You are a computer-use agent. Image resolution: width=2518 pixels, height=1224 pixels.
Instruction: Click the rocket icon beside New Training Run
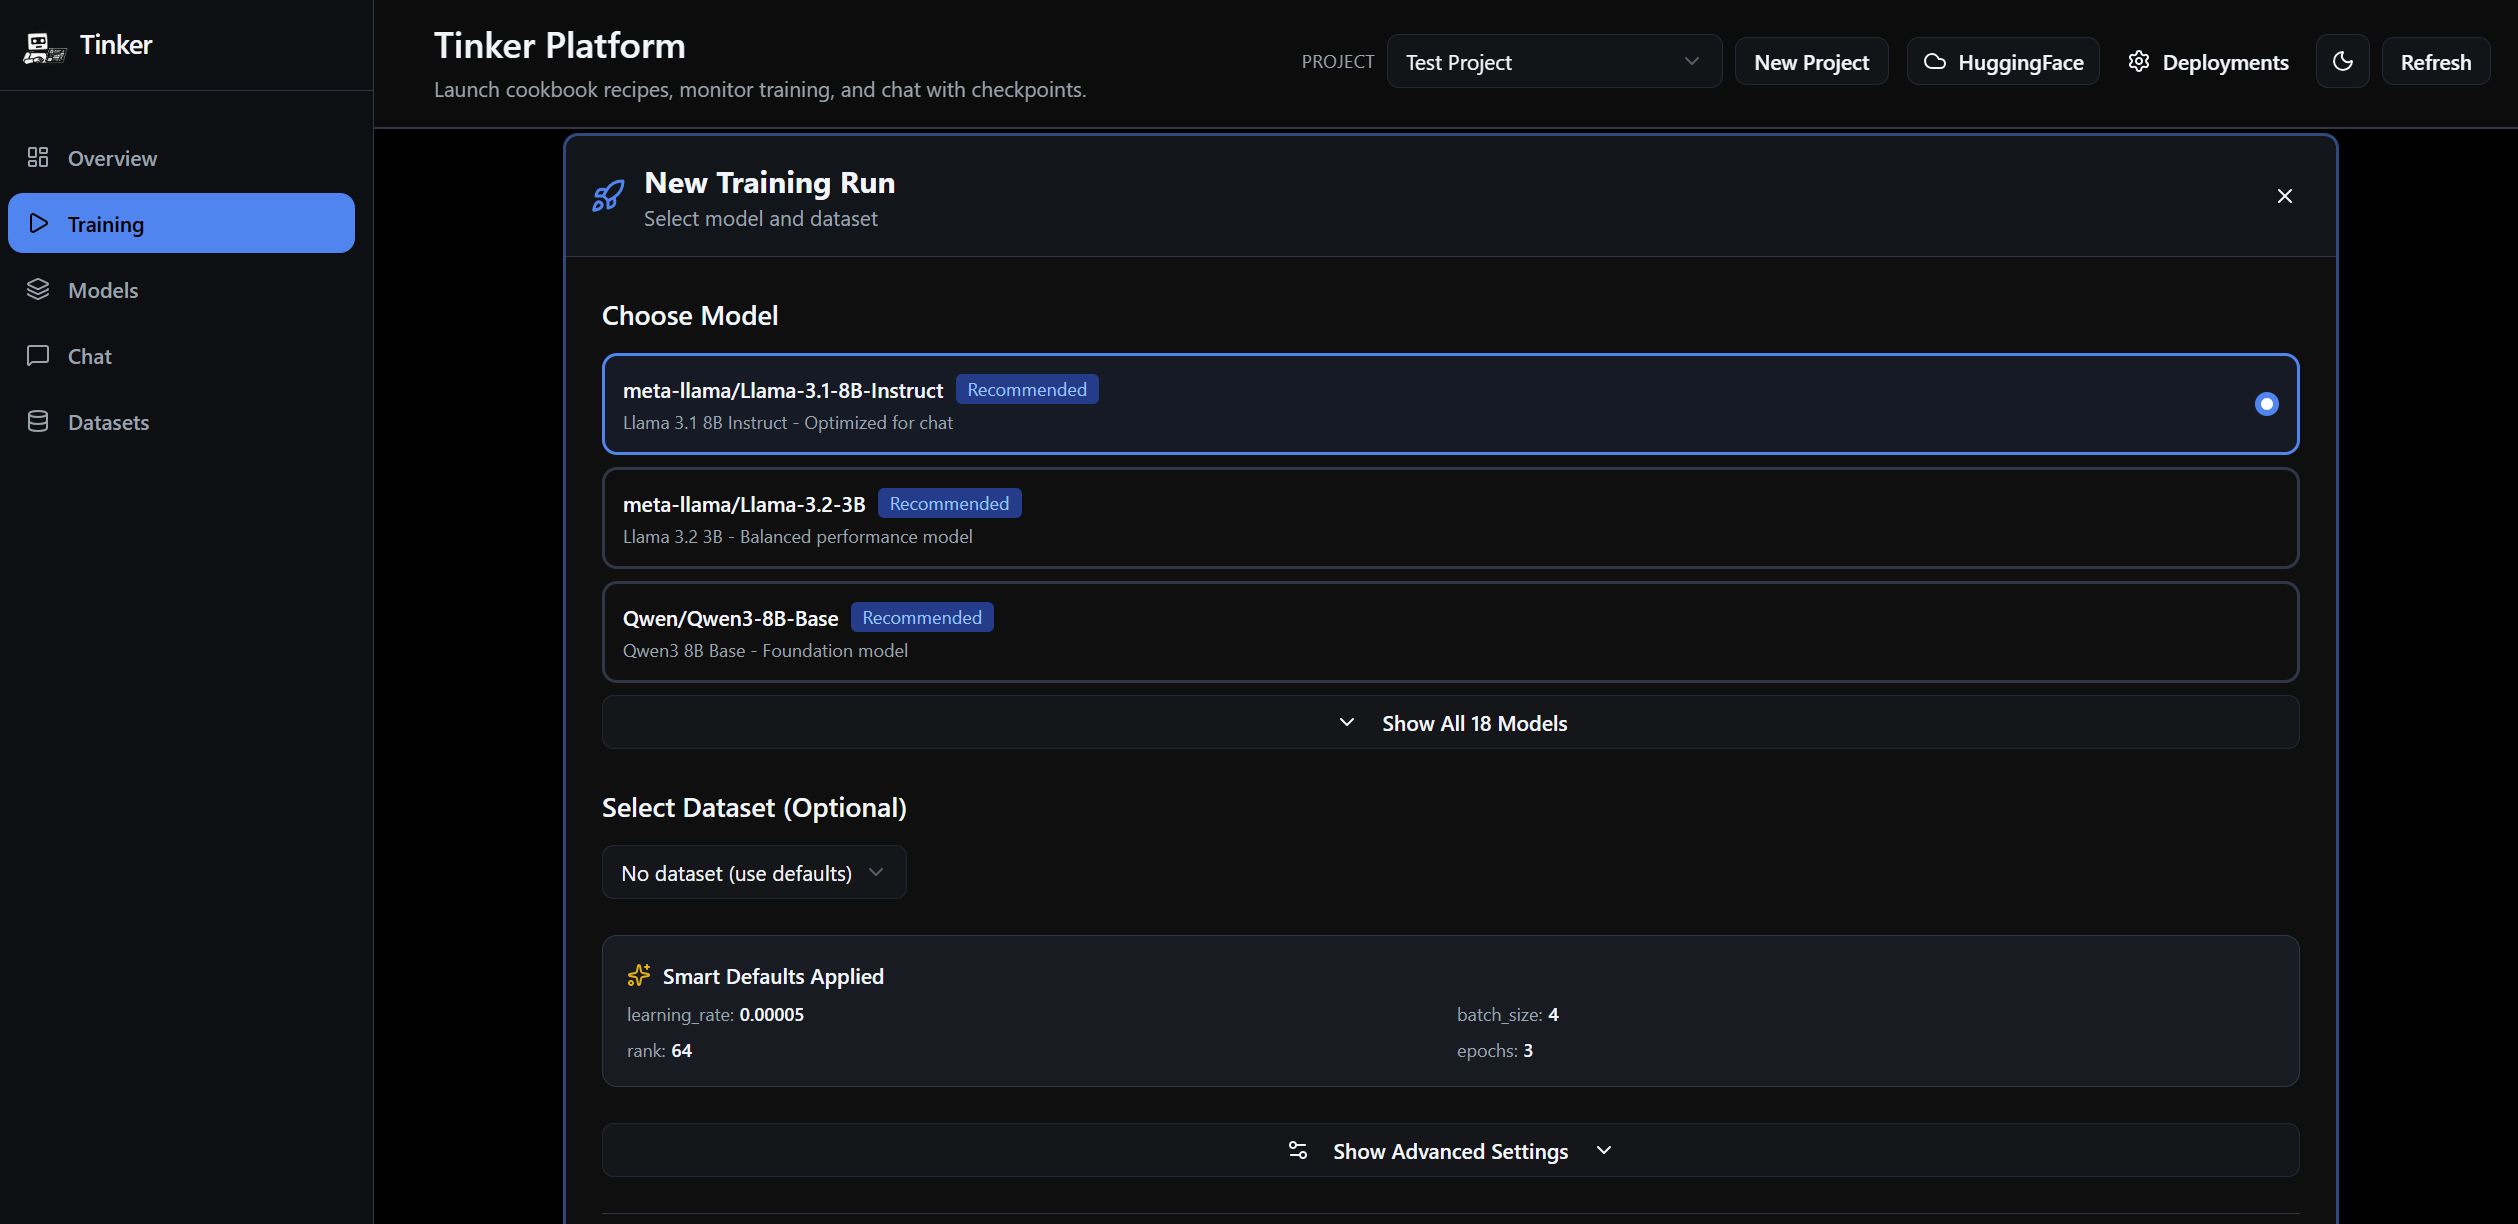[608, 196]
